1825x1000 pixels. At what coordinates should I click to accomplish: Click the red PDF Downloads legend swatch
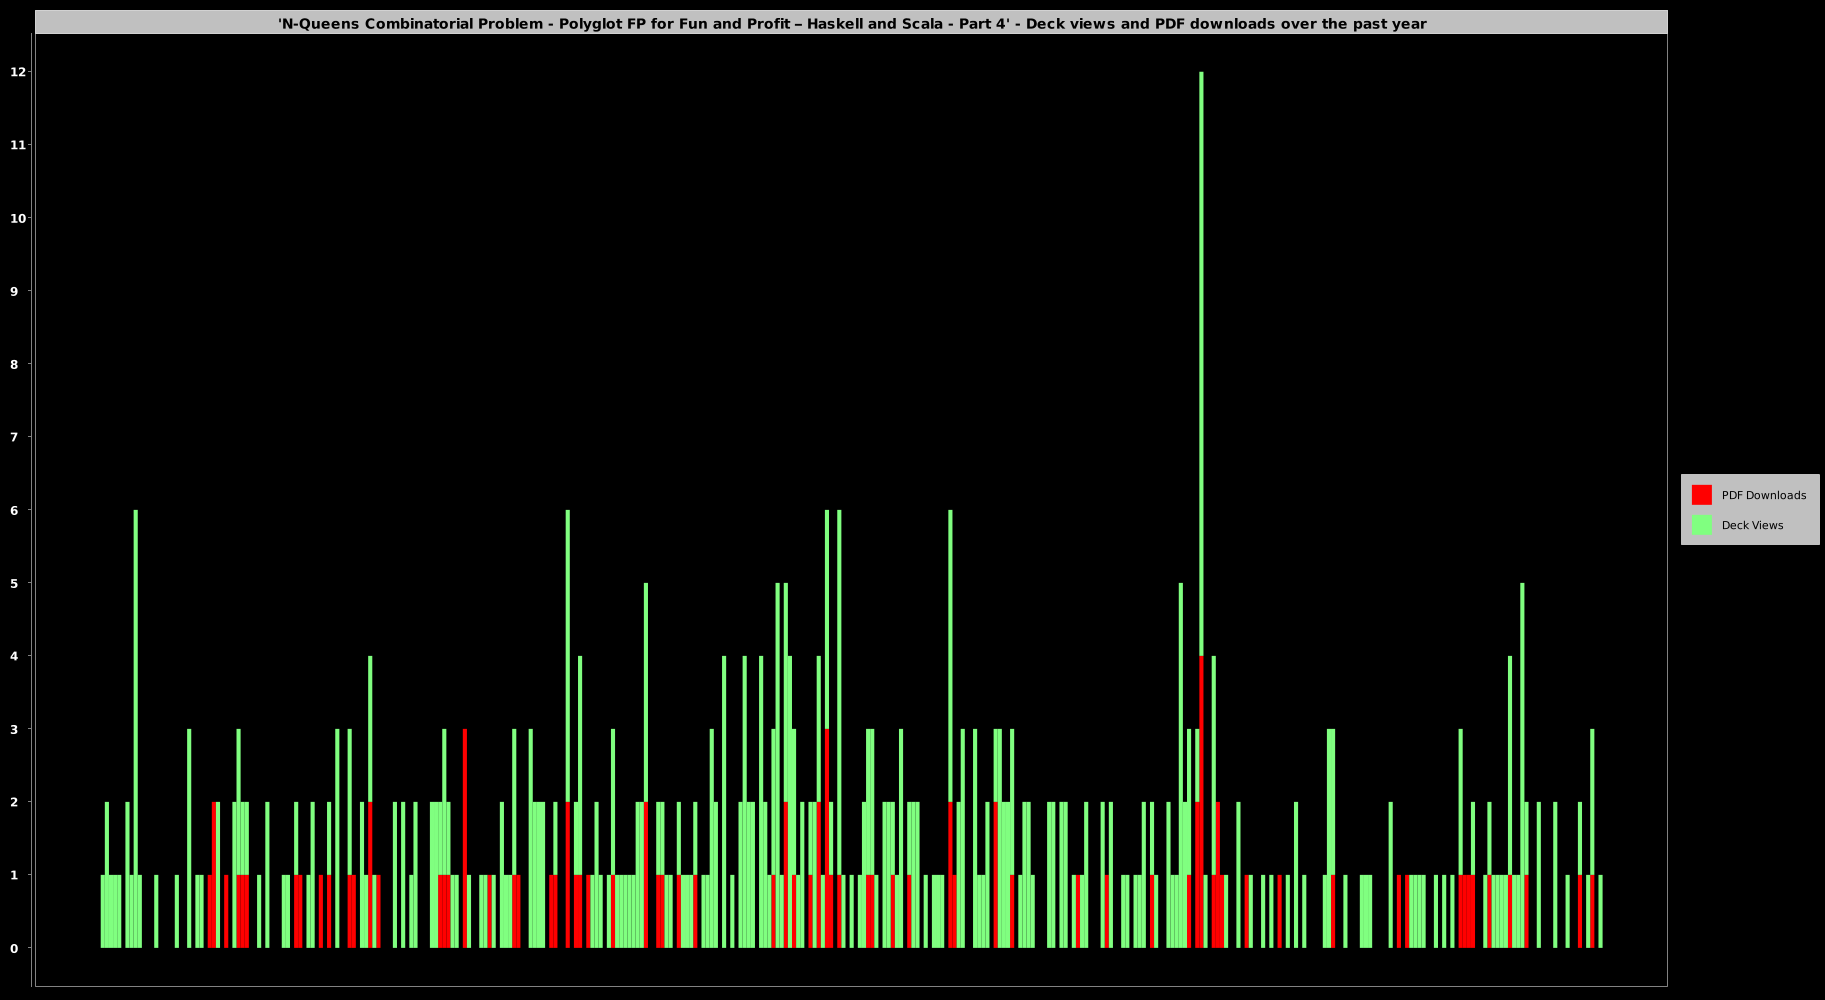point(1701,495)
